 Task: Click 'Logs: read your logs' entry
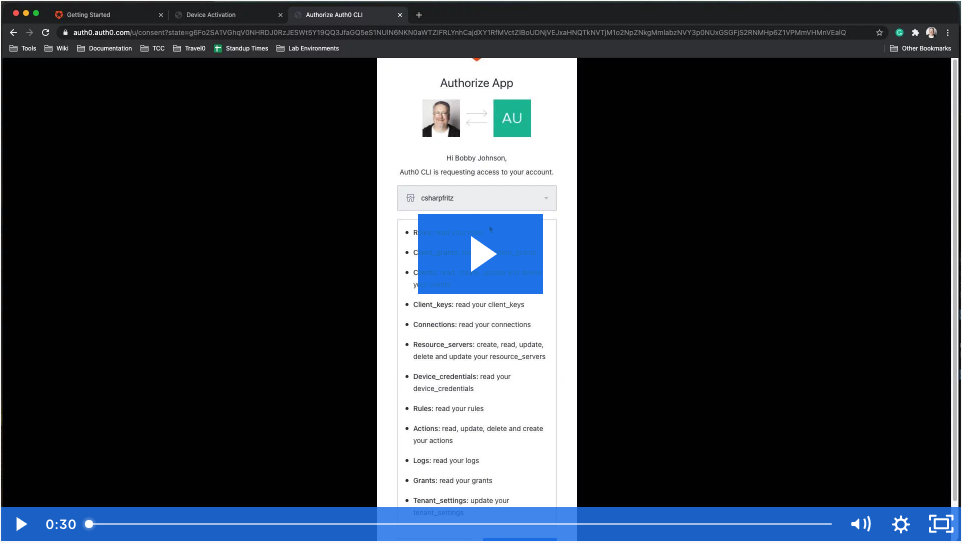(x=446, y=461)
